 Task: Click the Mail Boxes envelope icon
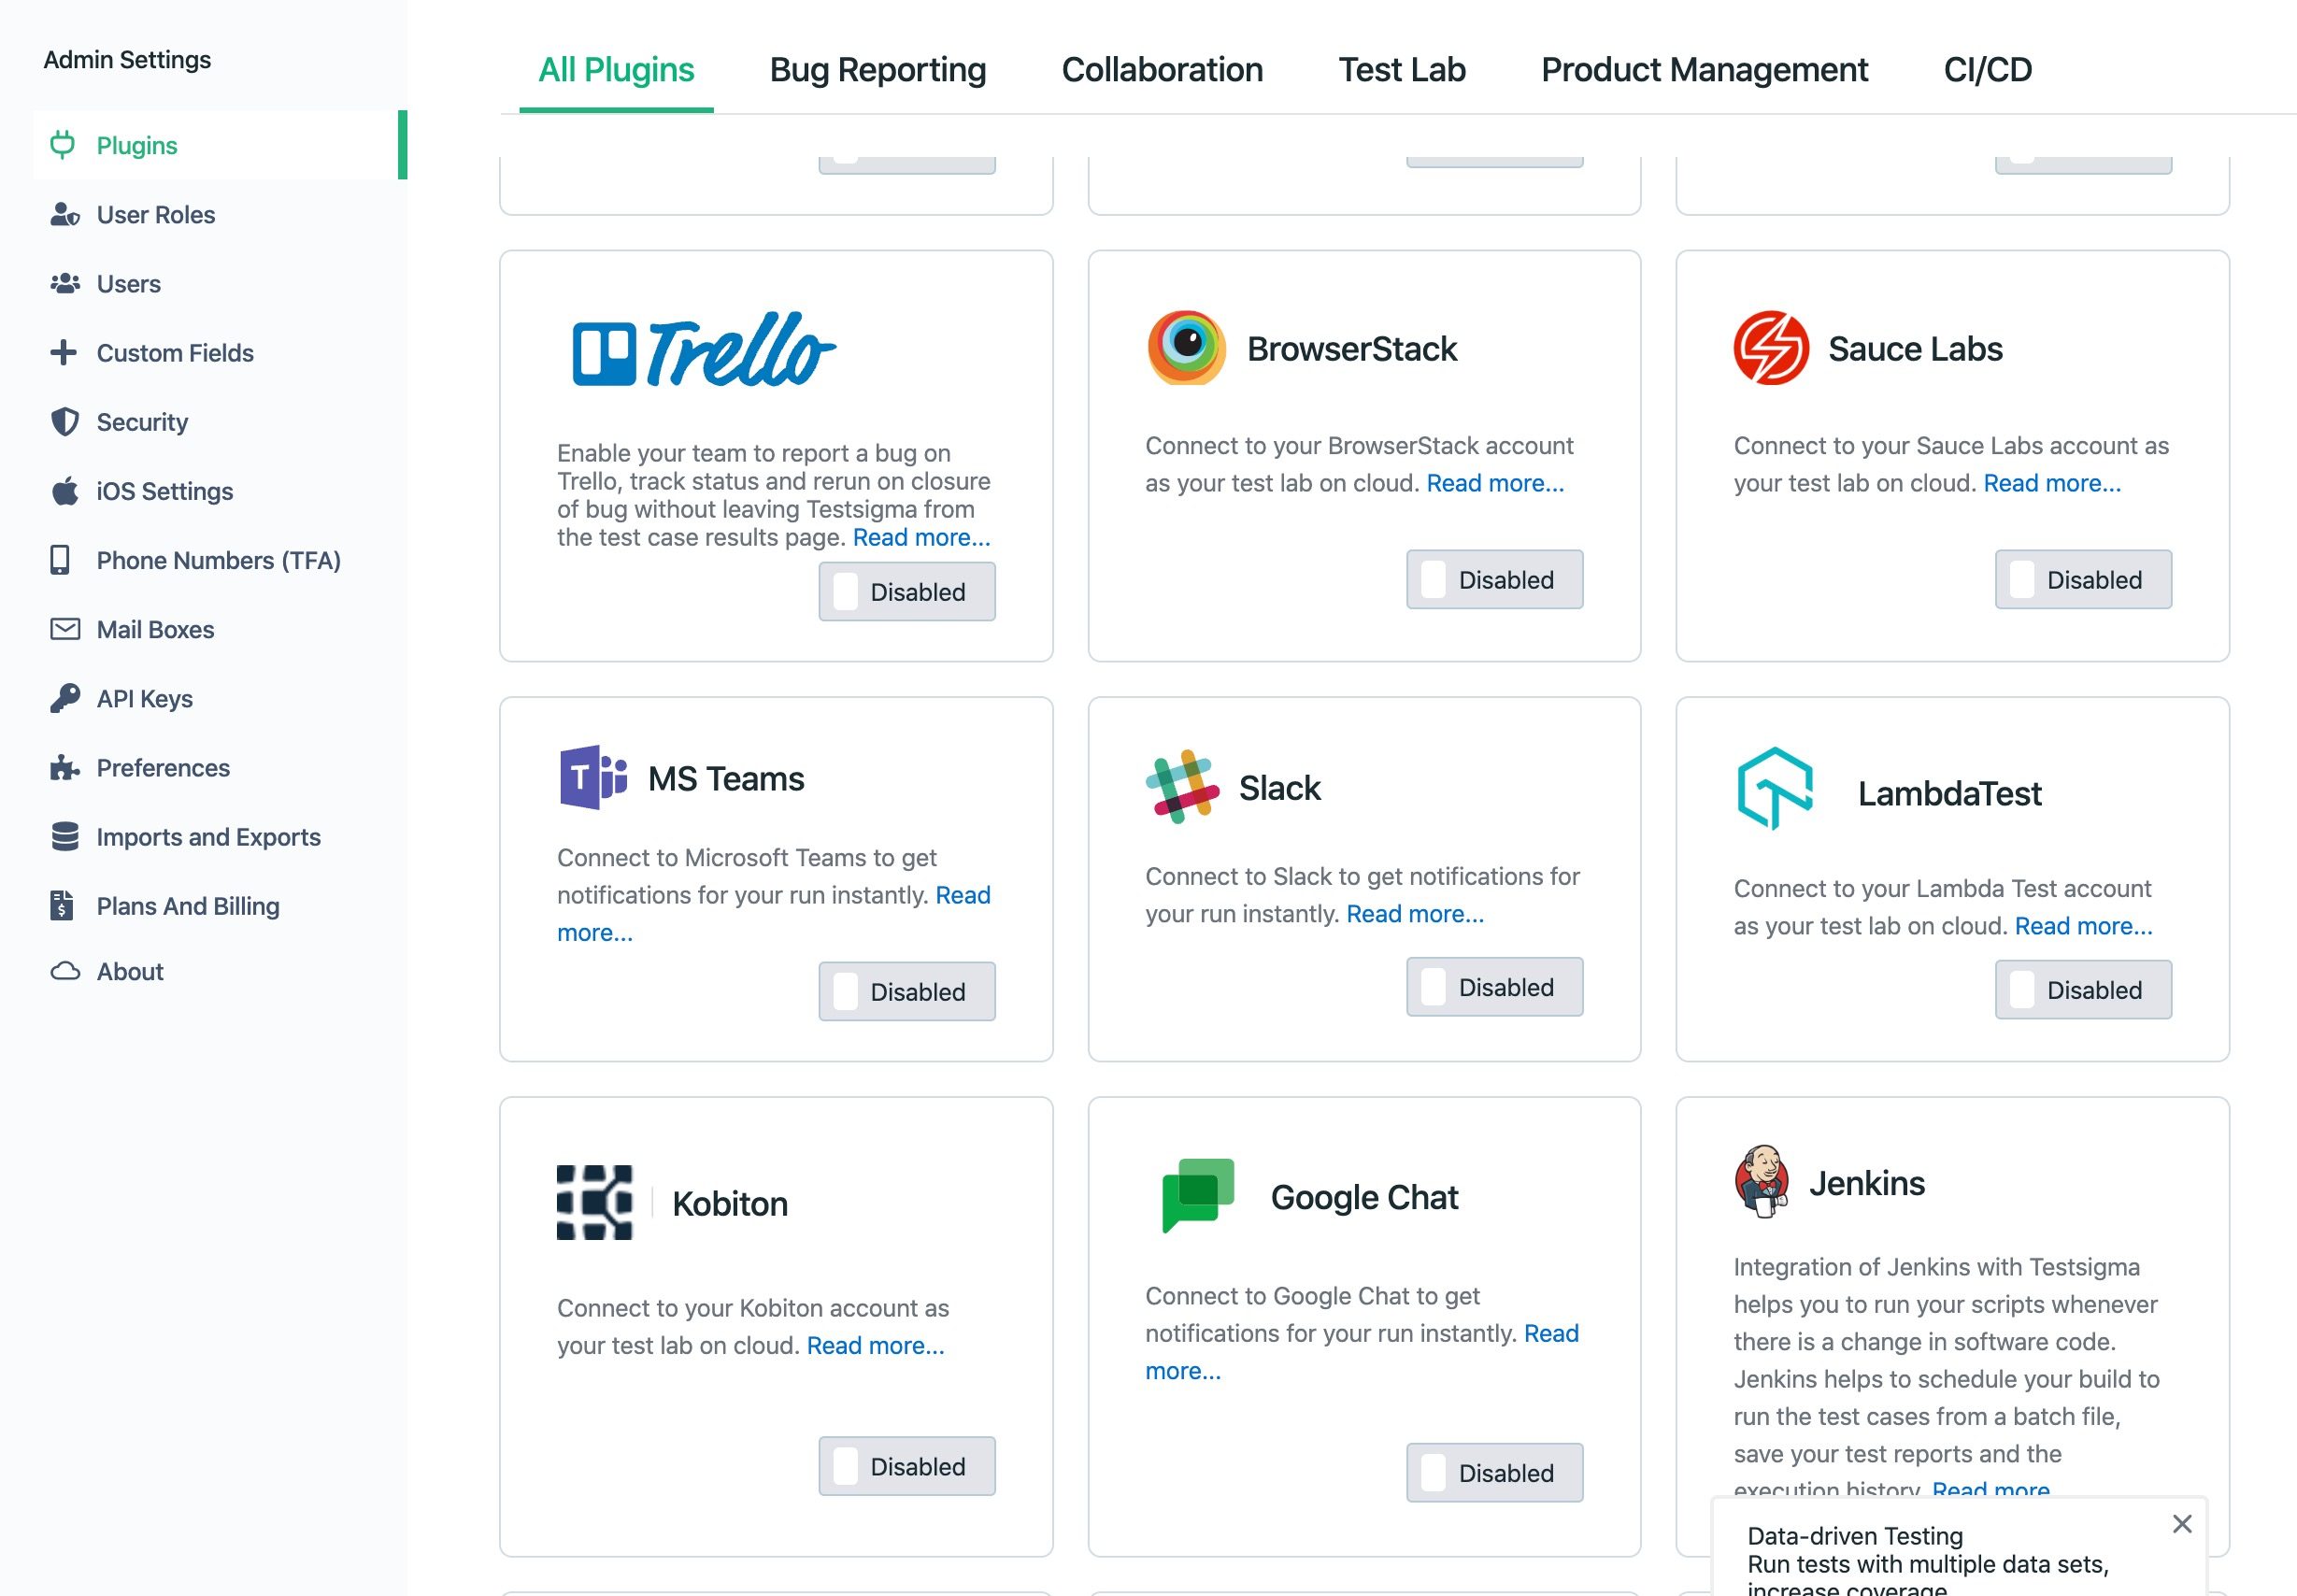pos(65,629)
